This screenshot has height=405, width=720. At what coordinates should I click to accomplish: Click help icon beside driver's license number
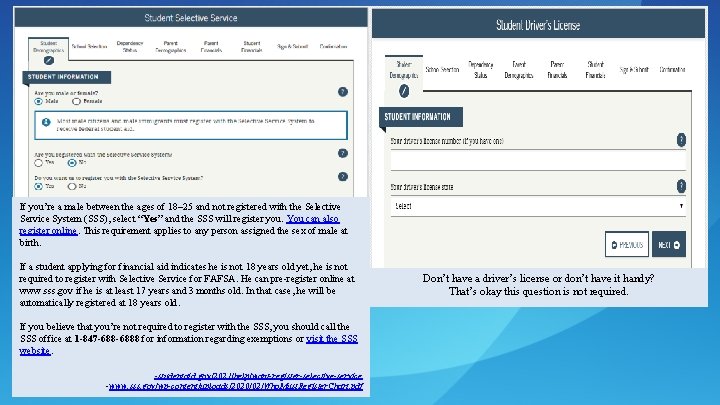(x=681, y=140)
